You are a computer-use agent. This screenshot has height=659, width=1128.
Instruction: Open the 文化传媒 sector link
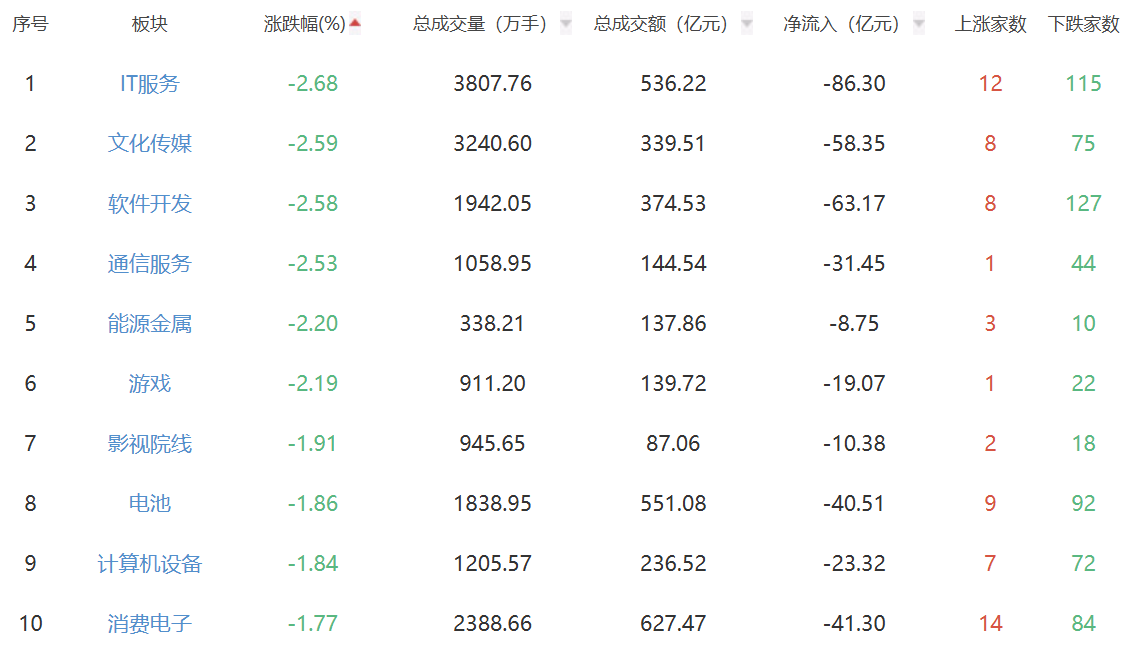pyautogui.click(x=150, y=144)
